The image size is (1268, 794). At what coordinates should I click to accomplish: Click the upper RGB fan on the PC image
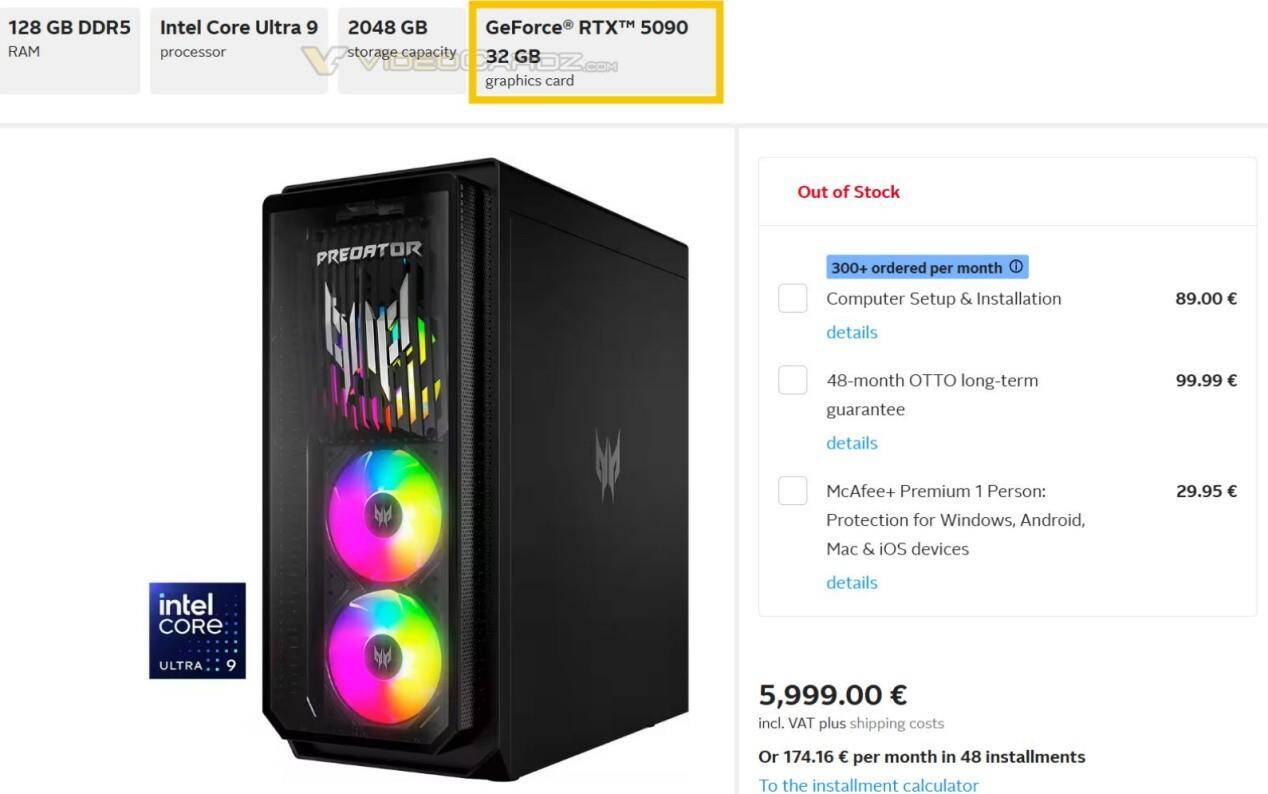385,514
